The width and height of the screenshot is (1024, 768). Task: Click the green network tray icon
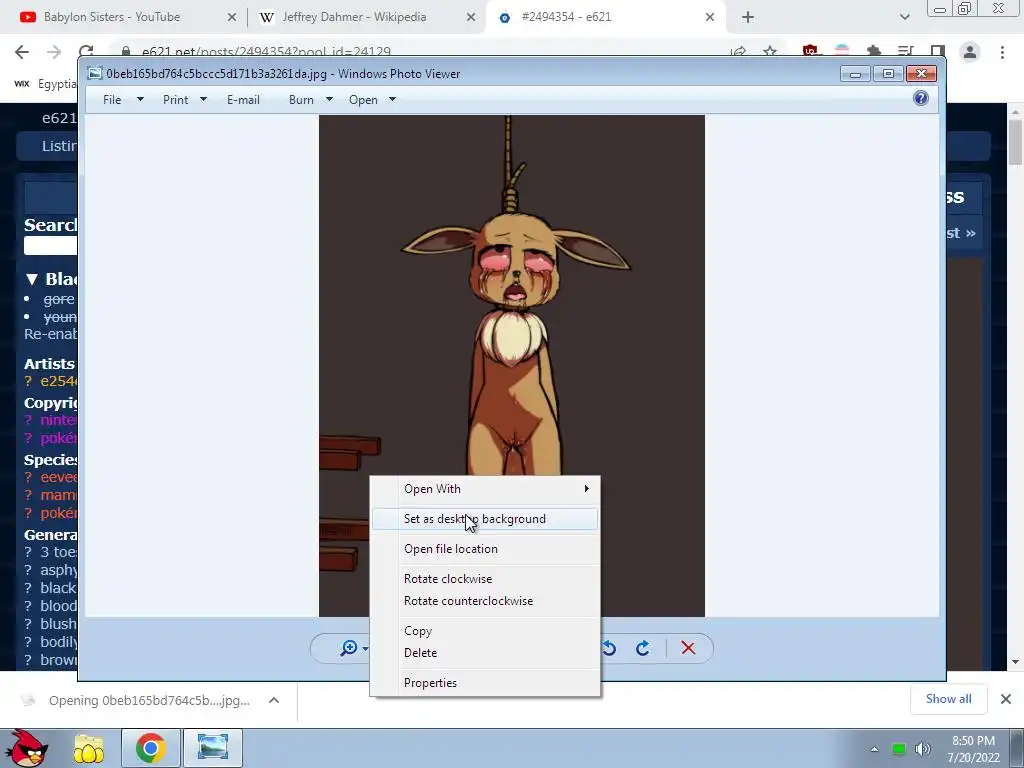click(899, 750)
